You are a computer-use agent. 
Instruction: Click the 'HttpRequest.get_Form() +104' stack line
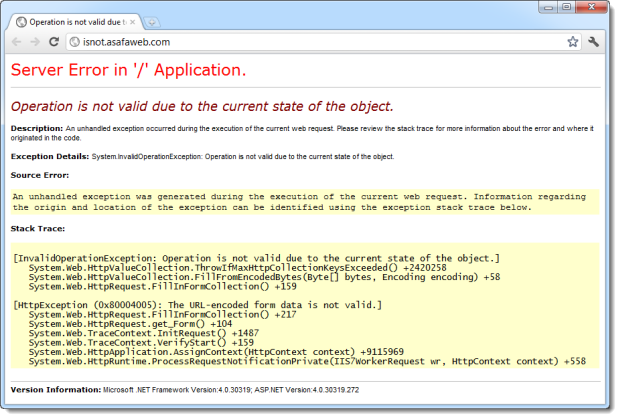[130, 324]
